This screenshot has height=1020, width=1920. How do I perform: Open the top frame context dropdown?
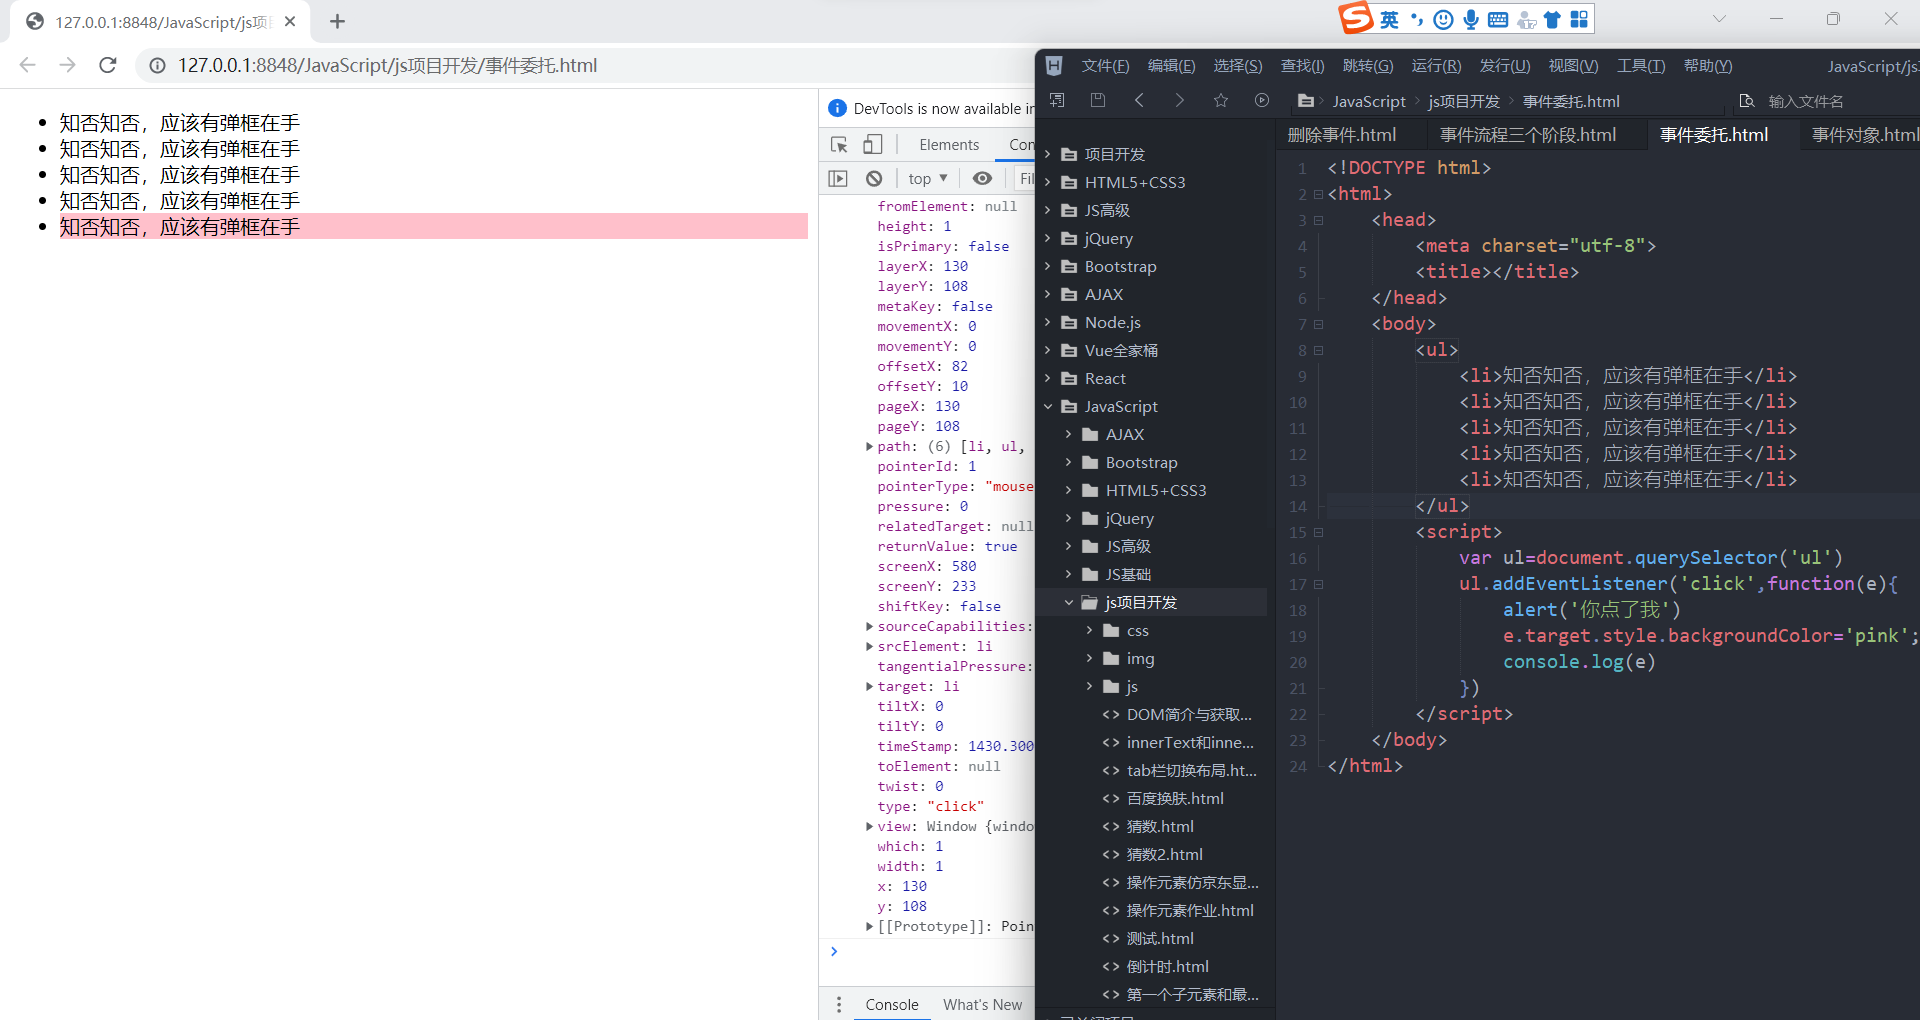pos(926,177)
